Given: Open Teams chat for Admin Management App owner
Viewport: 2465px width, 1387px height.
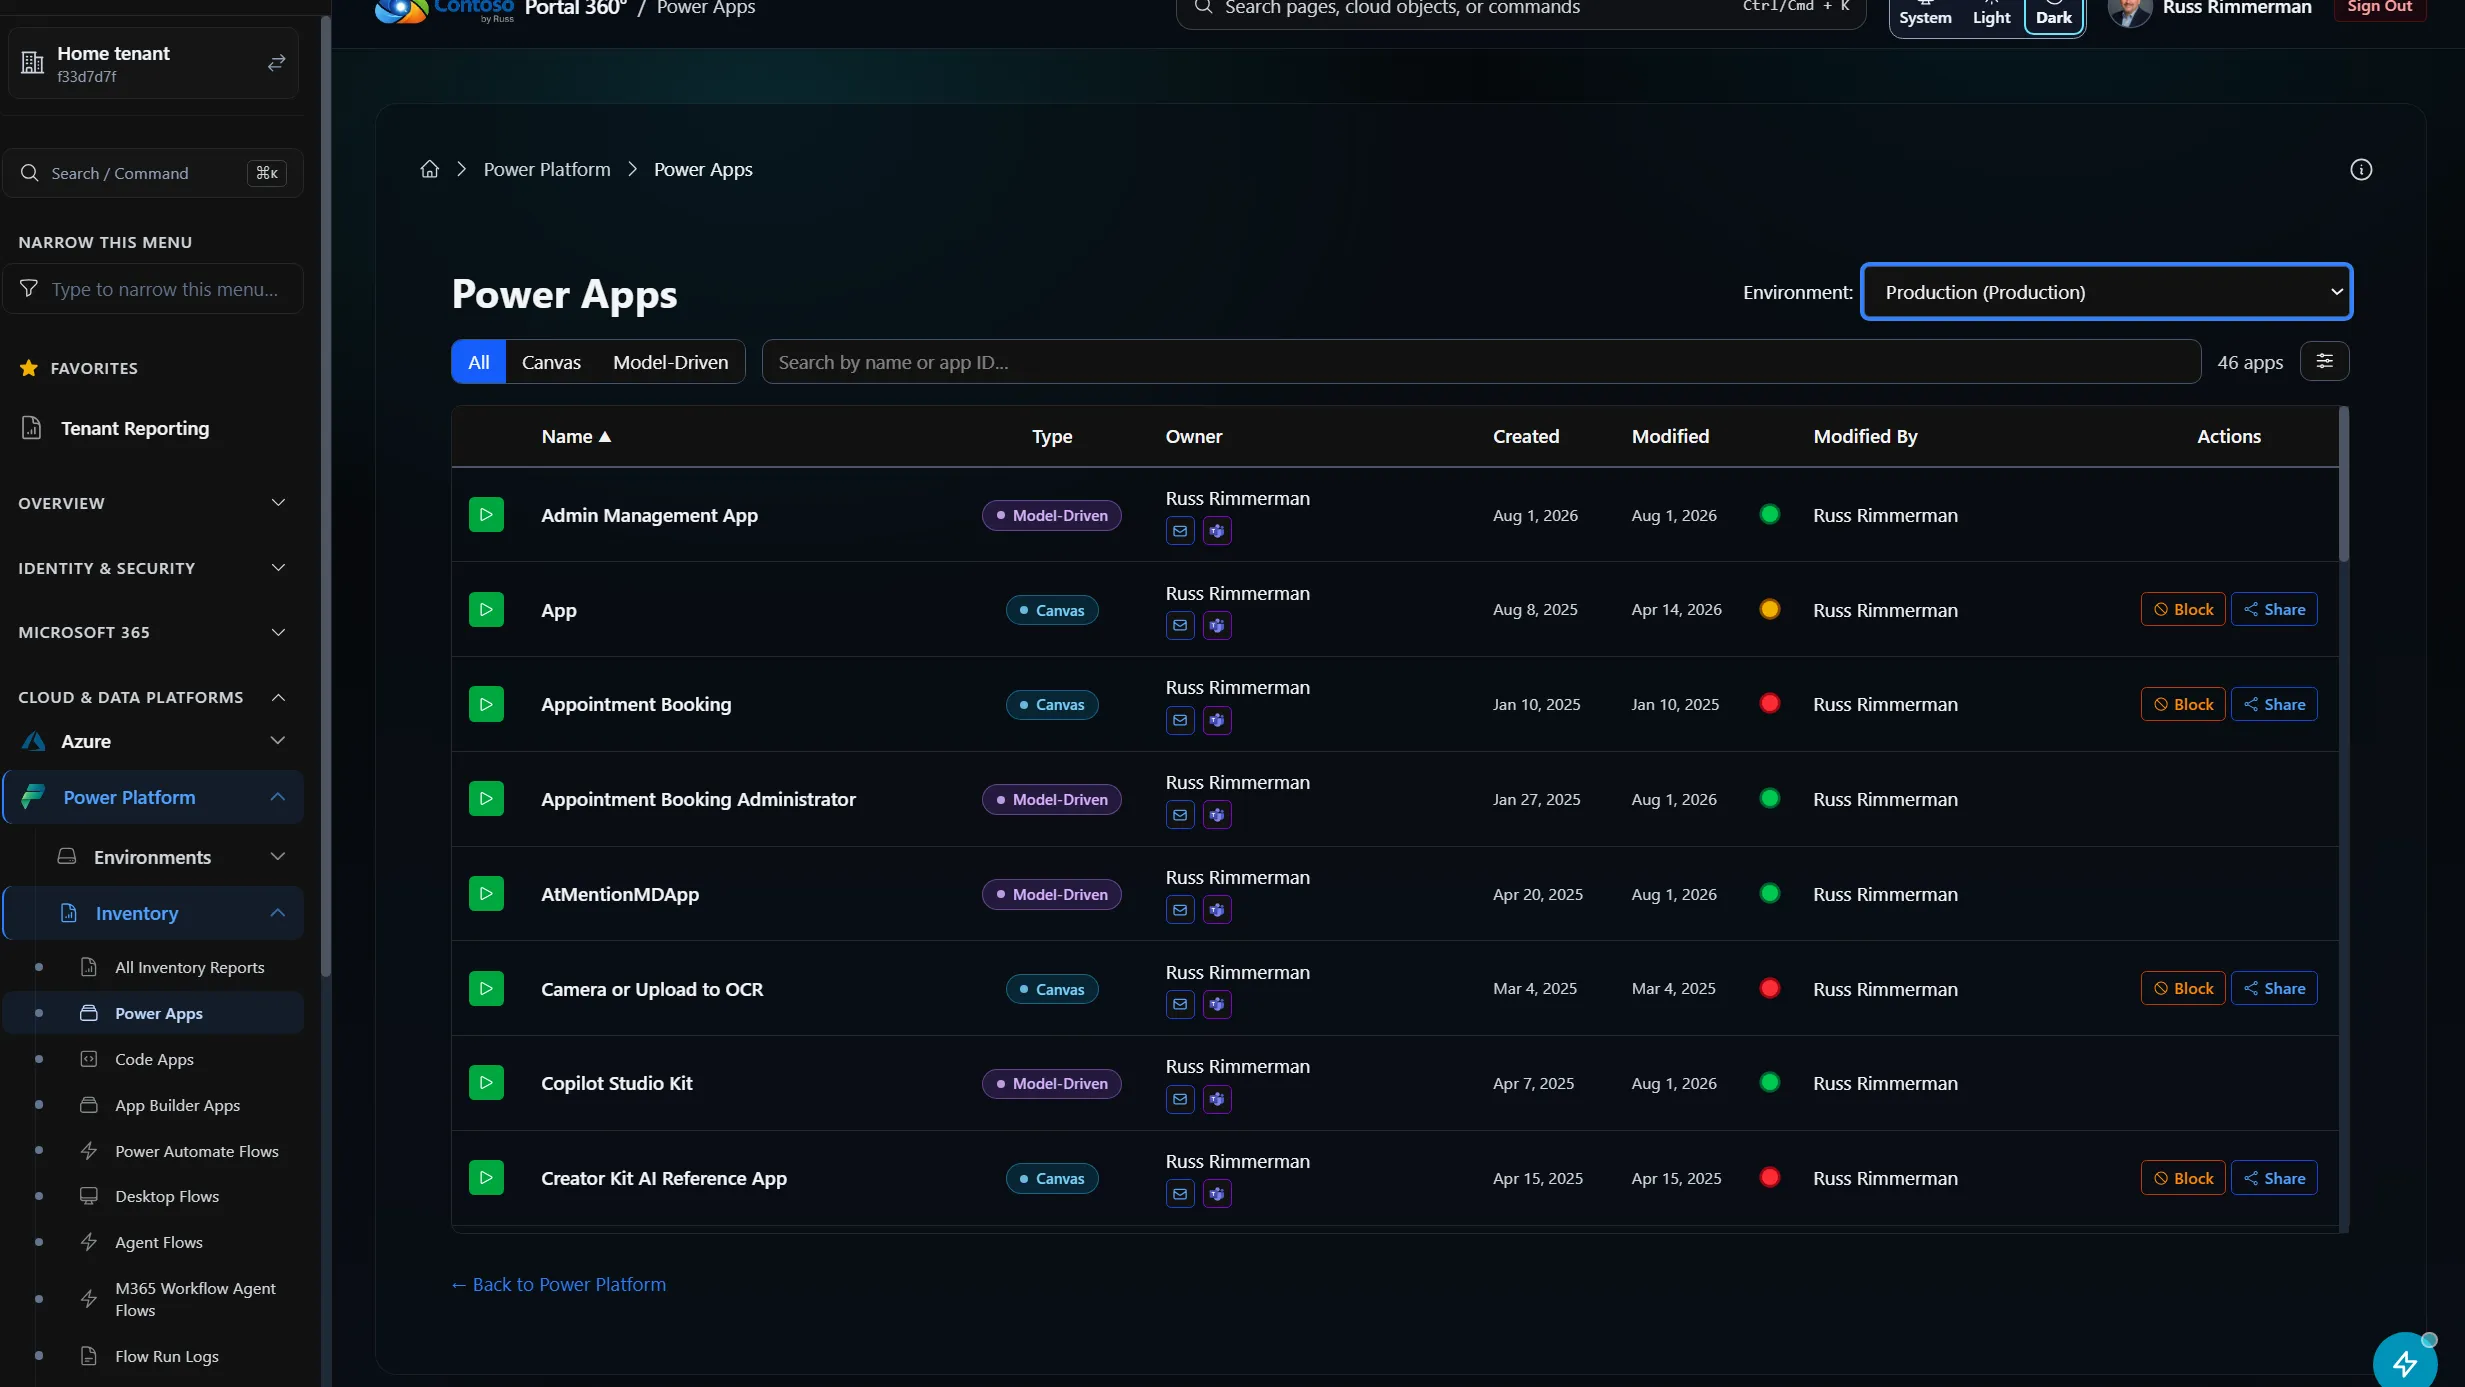Looking at the screenshot, I should tap(1217, 531).
